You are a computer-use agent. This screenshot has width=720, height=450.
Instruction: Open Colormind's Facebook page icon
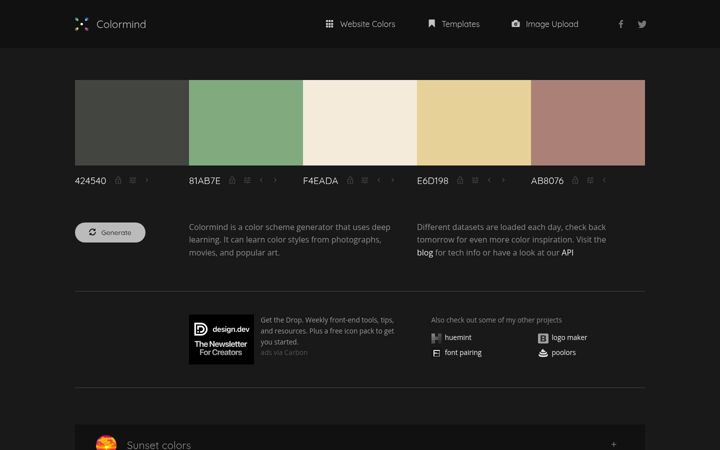click(x=621, y=24)
